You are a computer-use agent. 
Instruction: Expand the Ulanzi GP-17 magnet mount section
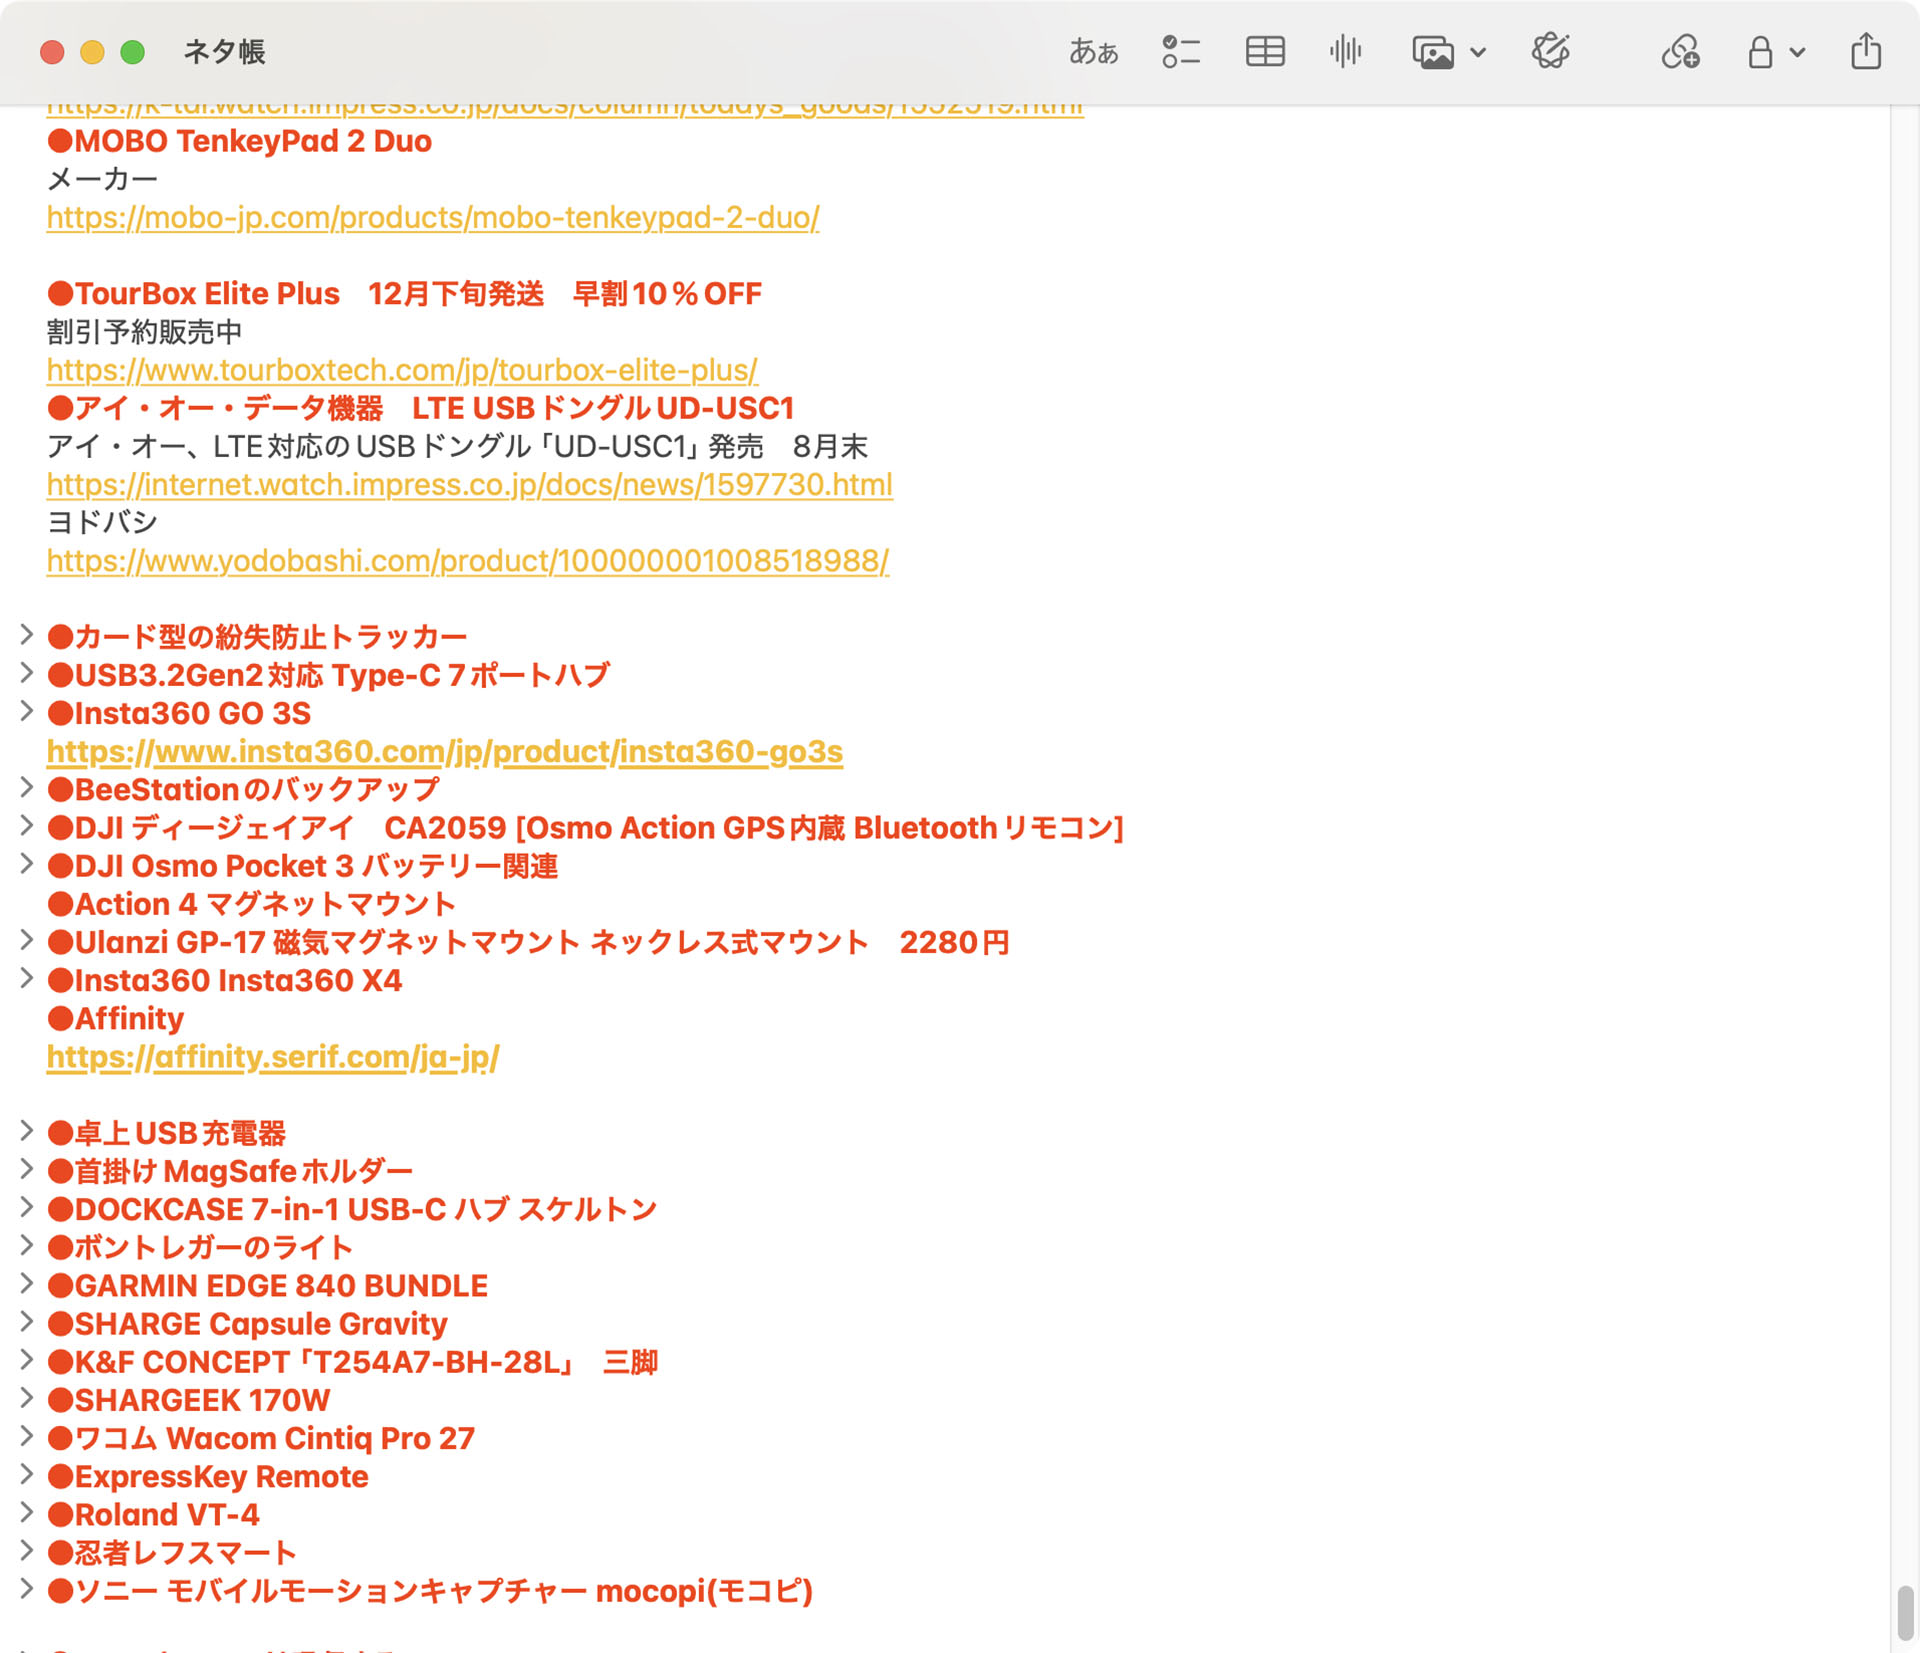[27, 940]
